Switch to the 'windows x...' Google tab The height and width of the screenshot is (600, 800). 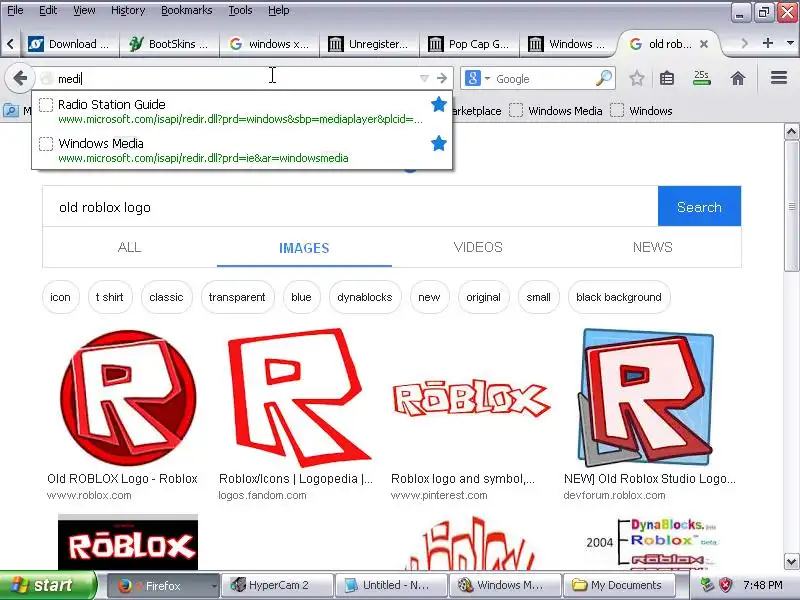pyautogui.click(x=269, y=44)
